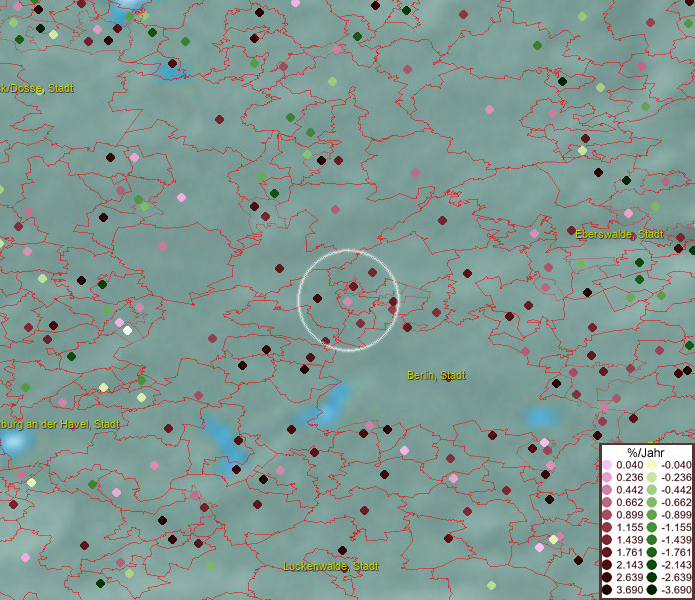Select the 0.899 legend swatch
695x600 pixels.
pos(607,515)
